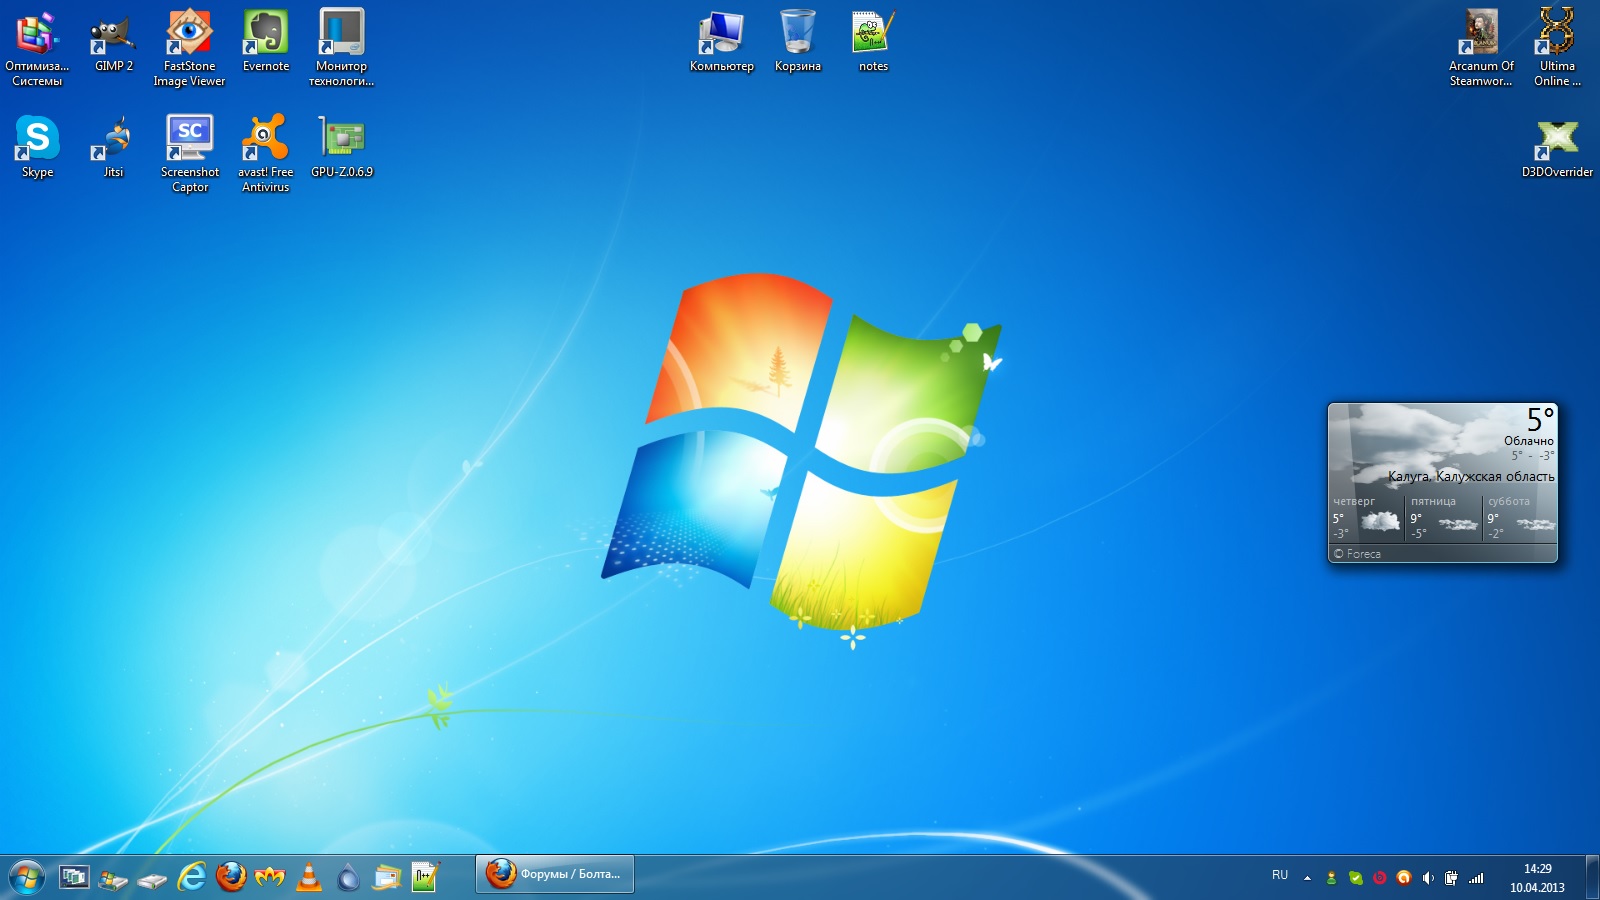Select the суббота forecast in weather gadget
The image size is (1600, 900).
[x=1520, y=518]
